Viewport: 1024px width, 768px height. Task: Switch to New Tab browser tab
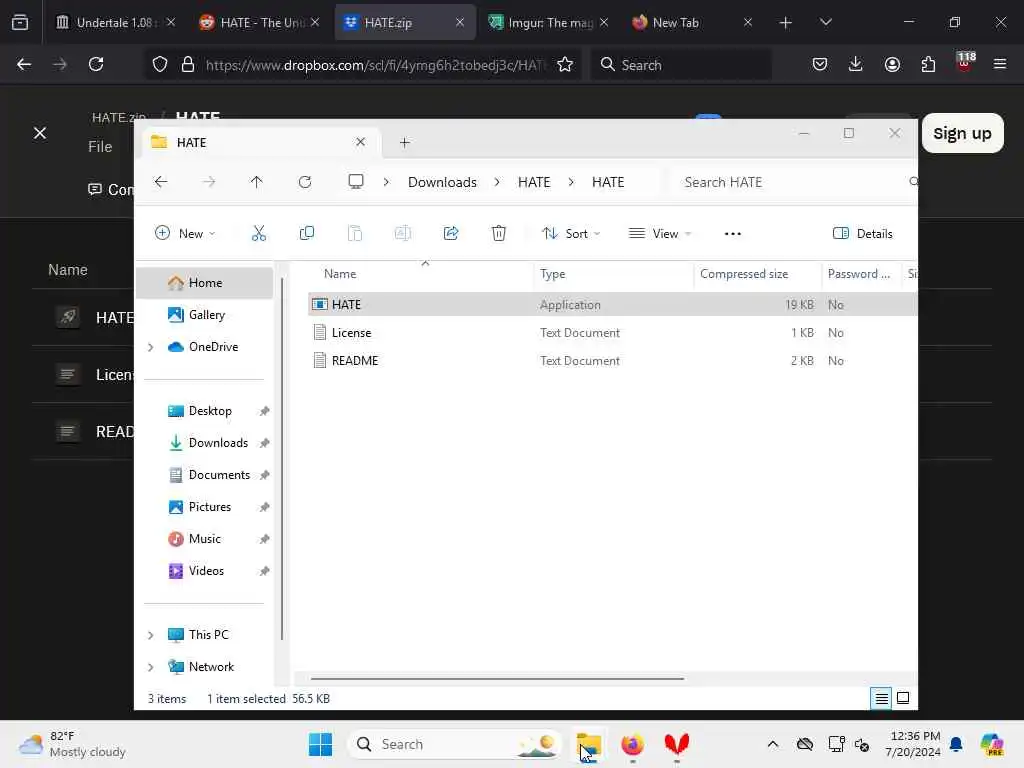[x=692, y=22]
